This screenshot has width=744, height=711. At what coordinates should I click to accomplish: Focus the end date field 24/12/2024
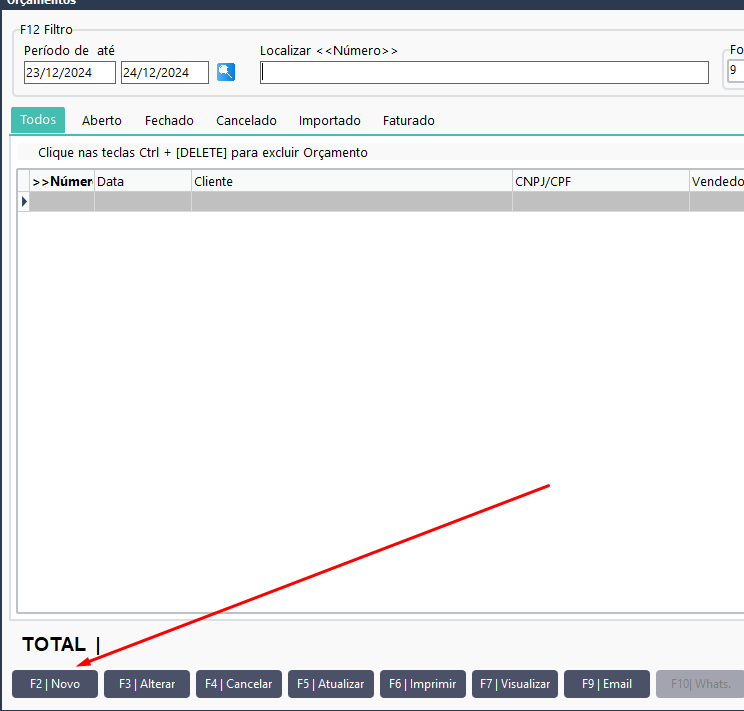click(165, 73)
